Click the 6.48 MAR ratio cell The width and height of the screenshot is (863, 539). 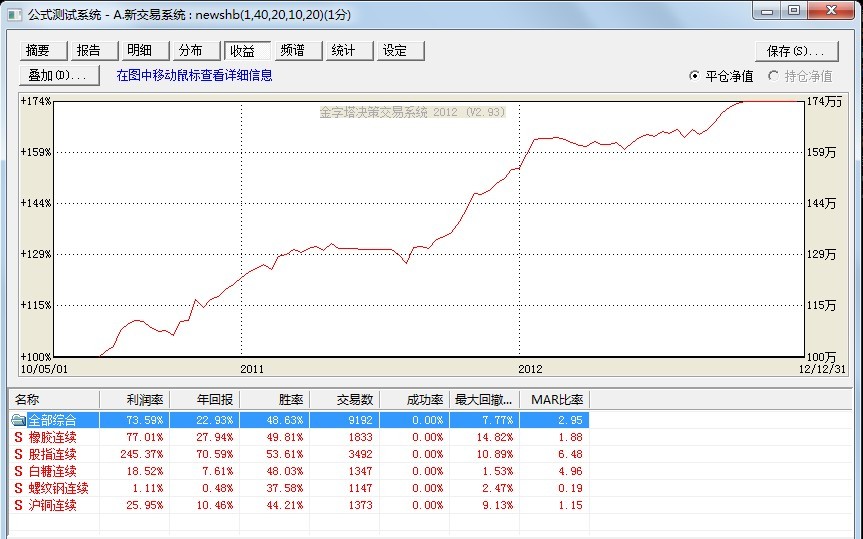pyautogui.click(x=570, y=454)
